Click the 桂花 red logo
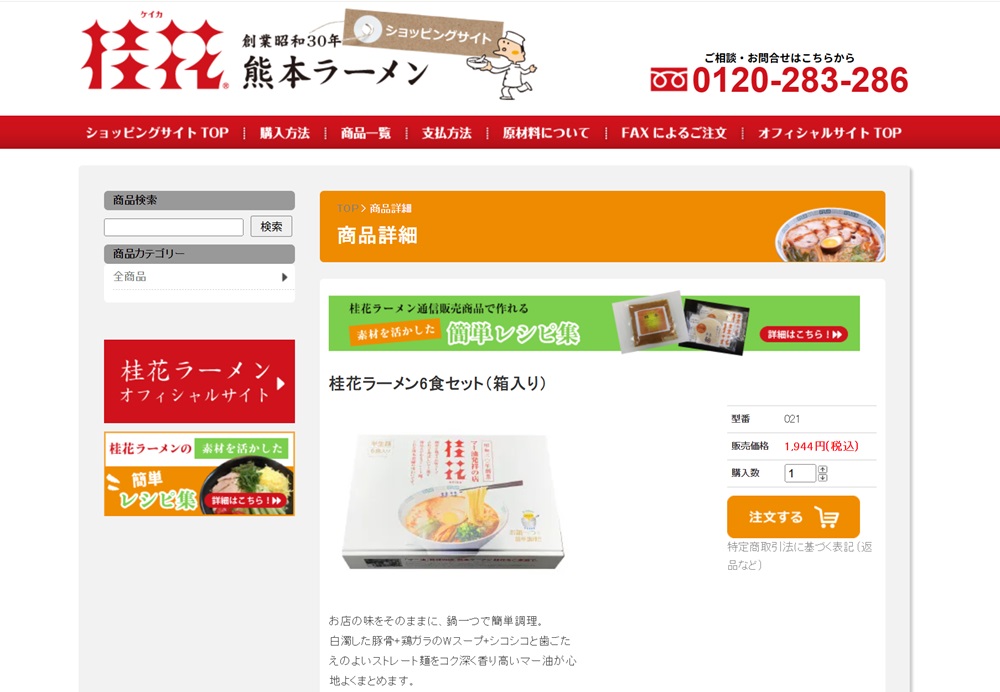Viewport: 1000px width, 692px height. tap(154, 55)
